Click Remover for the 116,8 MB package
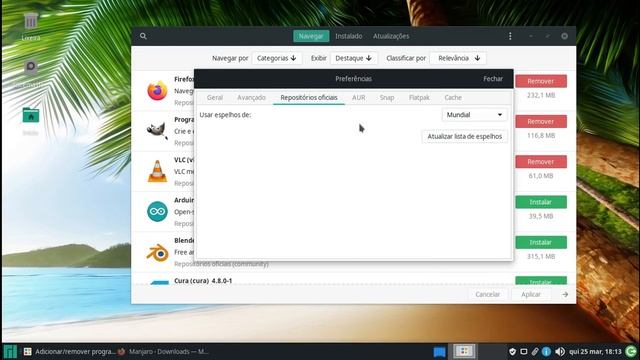Viewport: 640px width, 360px height. (541, 121)
